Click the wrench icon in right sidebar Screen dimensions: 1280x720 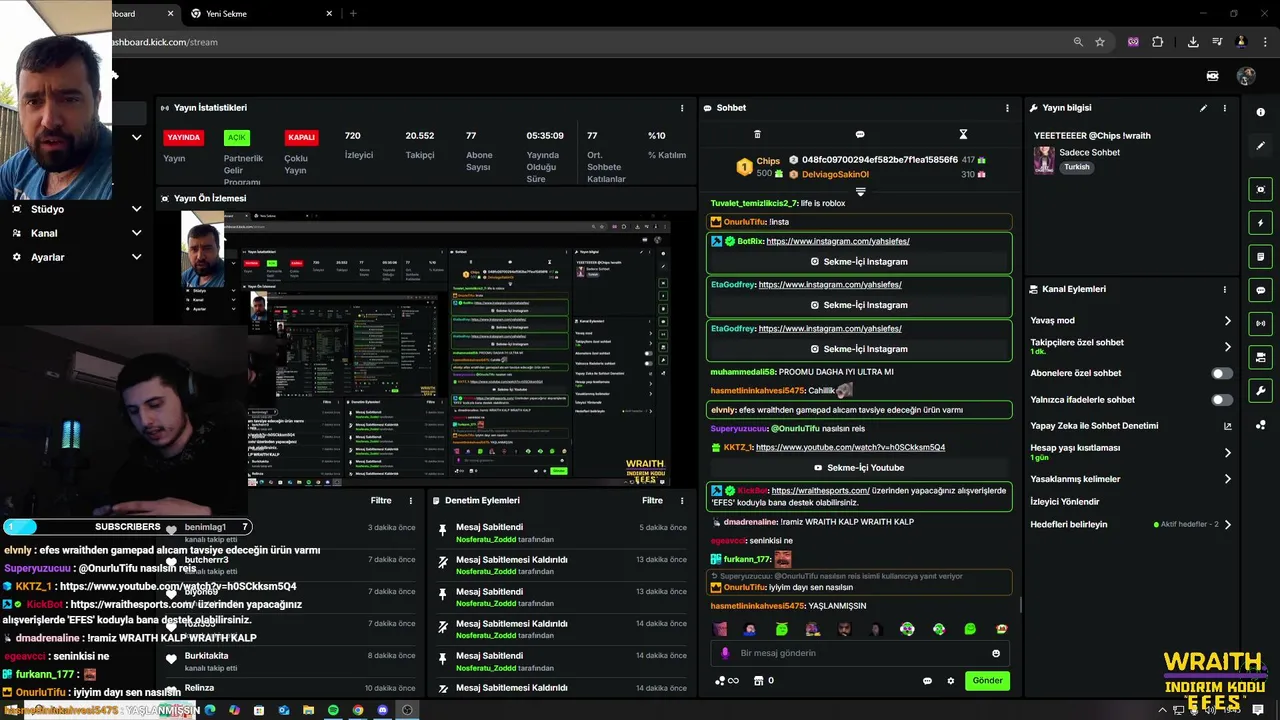coord(1261,391)
